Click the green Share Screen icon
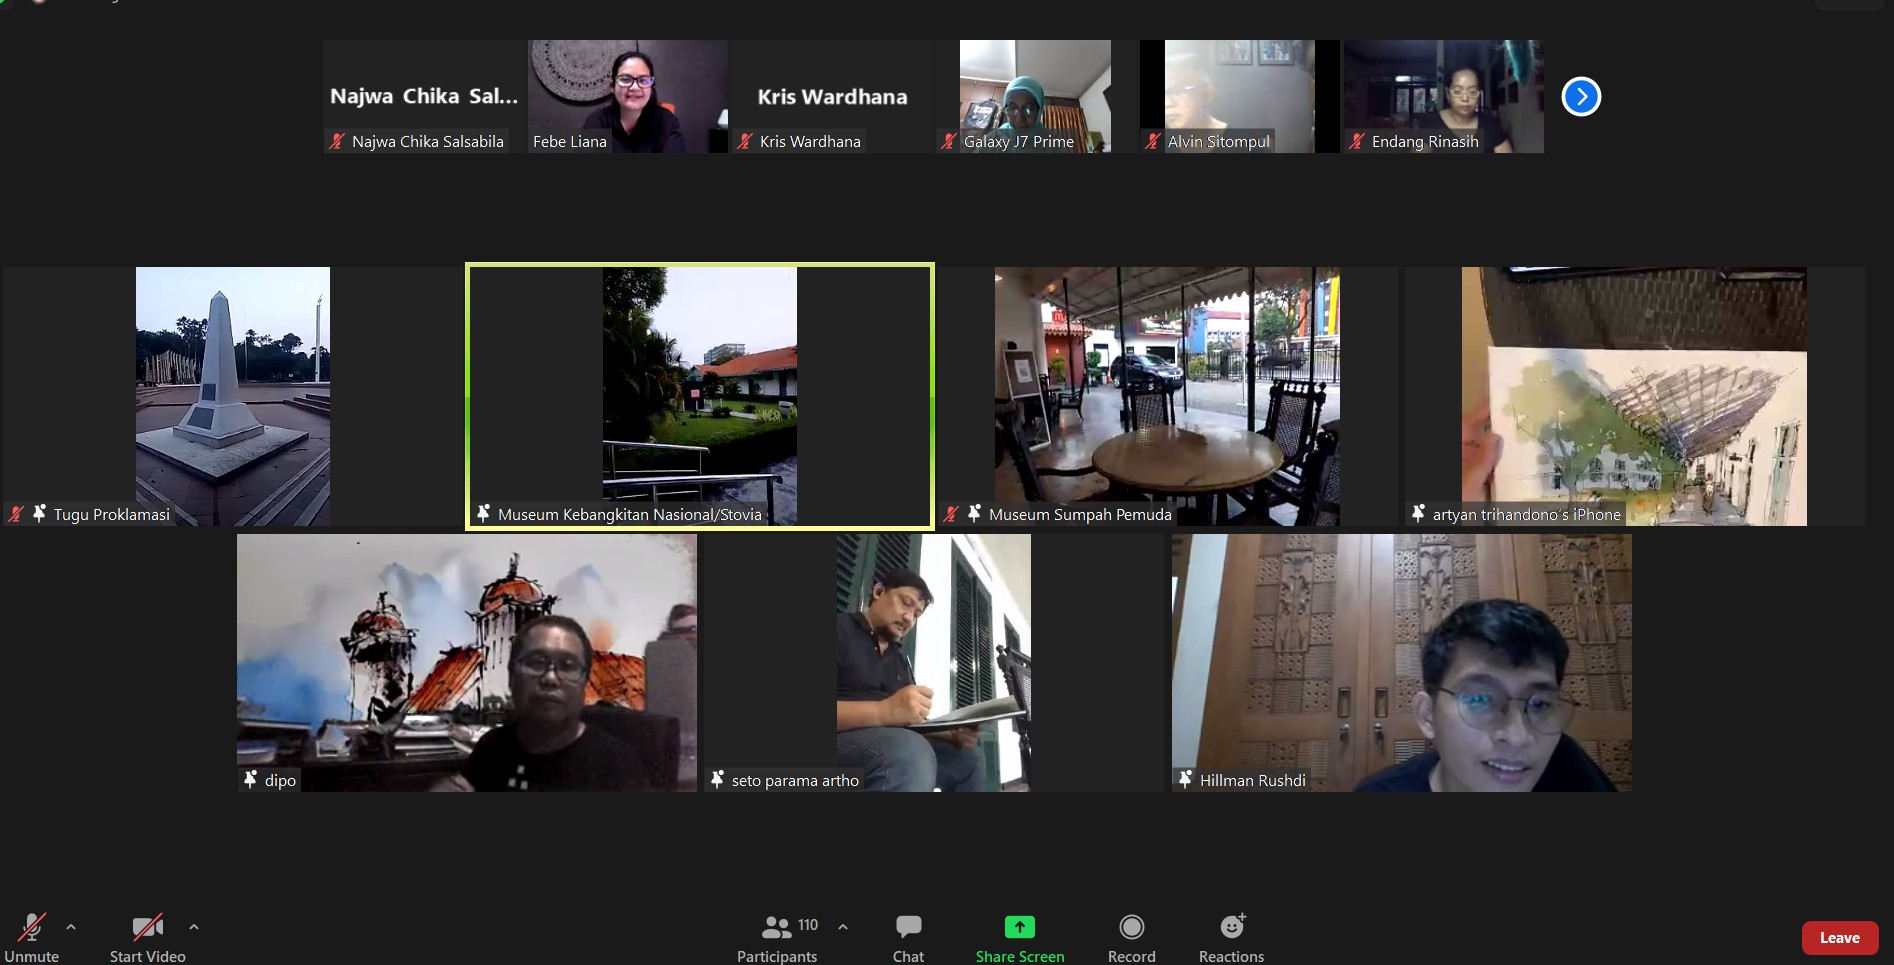The image size is (1894, 965). [x=1019, y=927]
